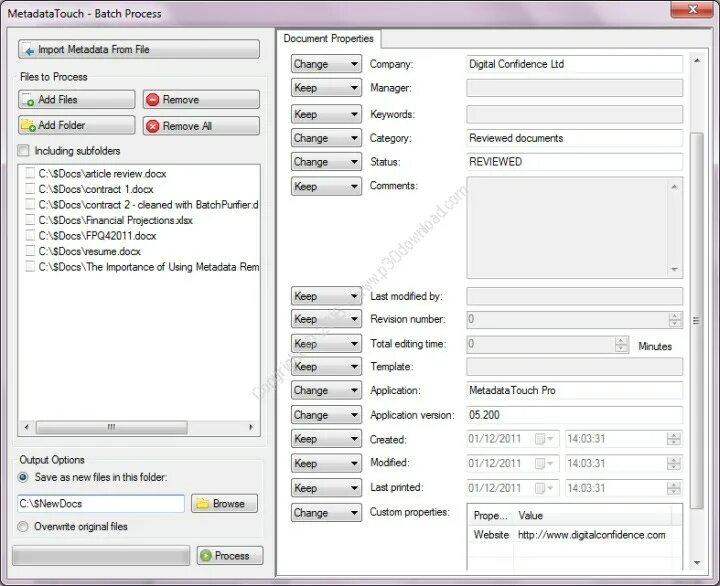The width and height of the screenshot is (720, 586).
Task: Check the FPQ42011.docx file
Action: click(x=30, y=236)
